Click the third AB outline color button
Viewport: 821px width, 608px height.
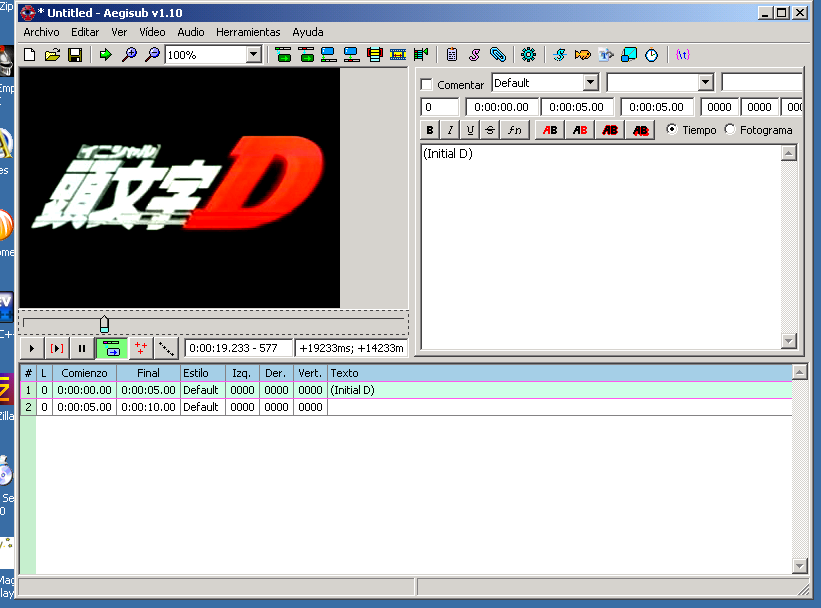coord(610,130)
